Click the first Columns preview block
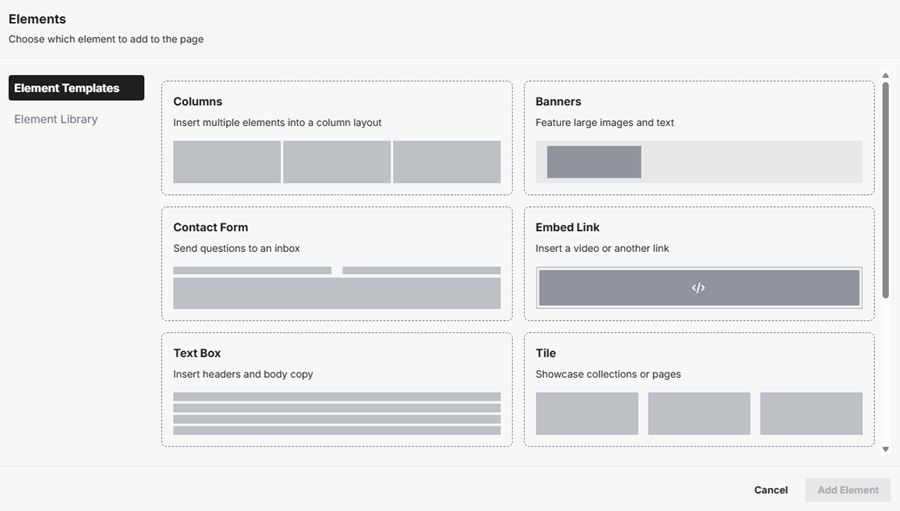Image resolution: width=900 pixels, height=511 pixels. point(227,162)
